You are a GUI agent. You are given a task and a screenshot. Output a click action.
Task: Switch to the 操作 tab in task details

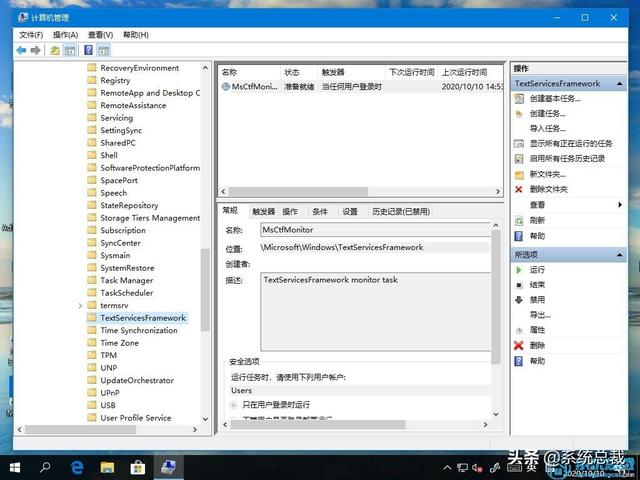290,211
